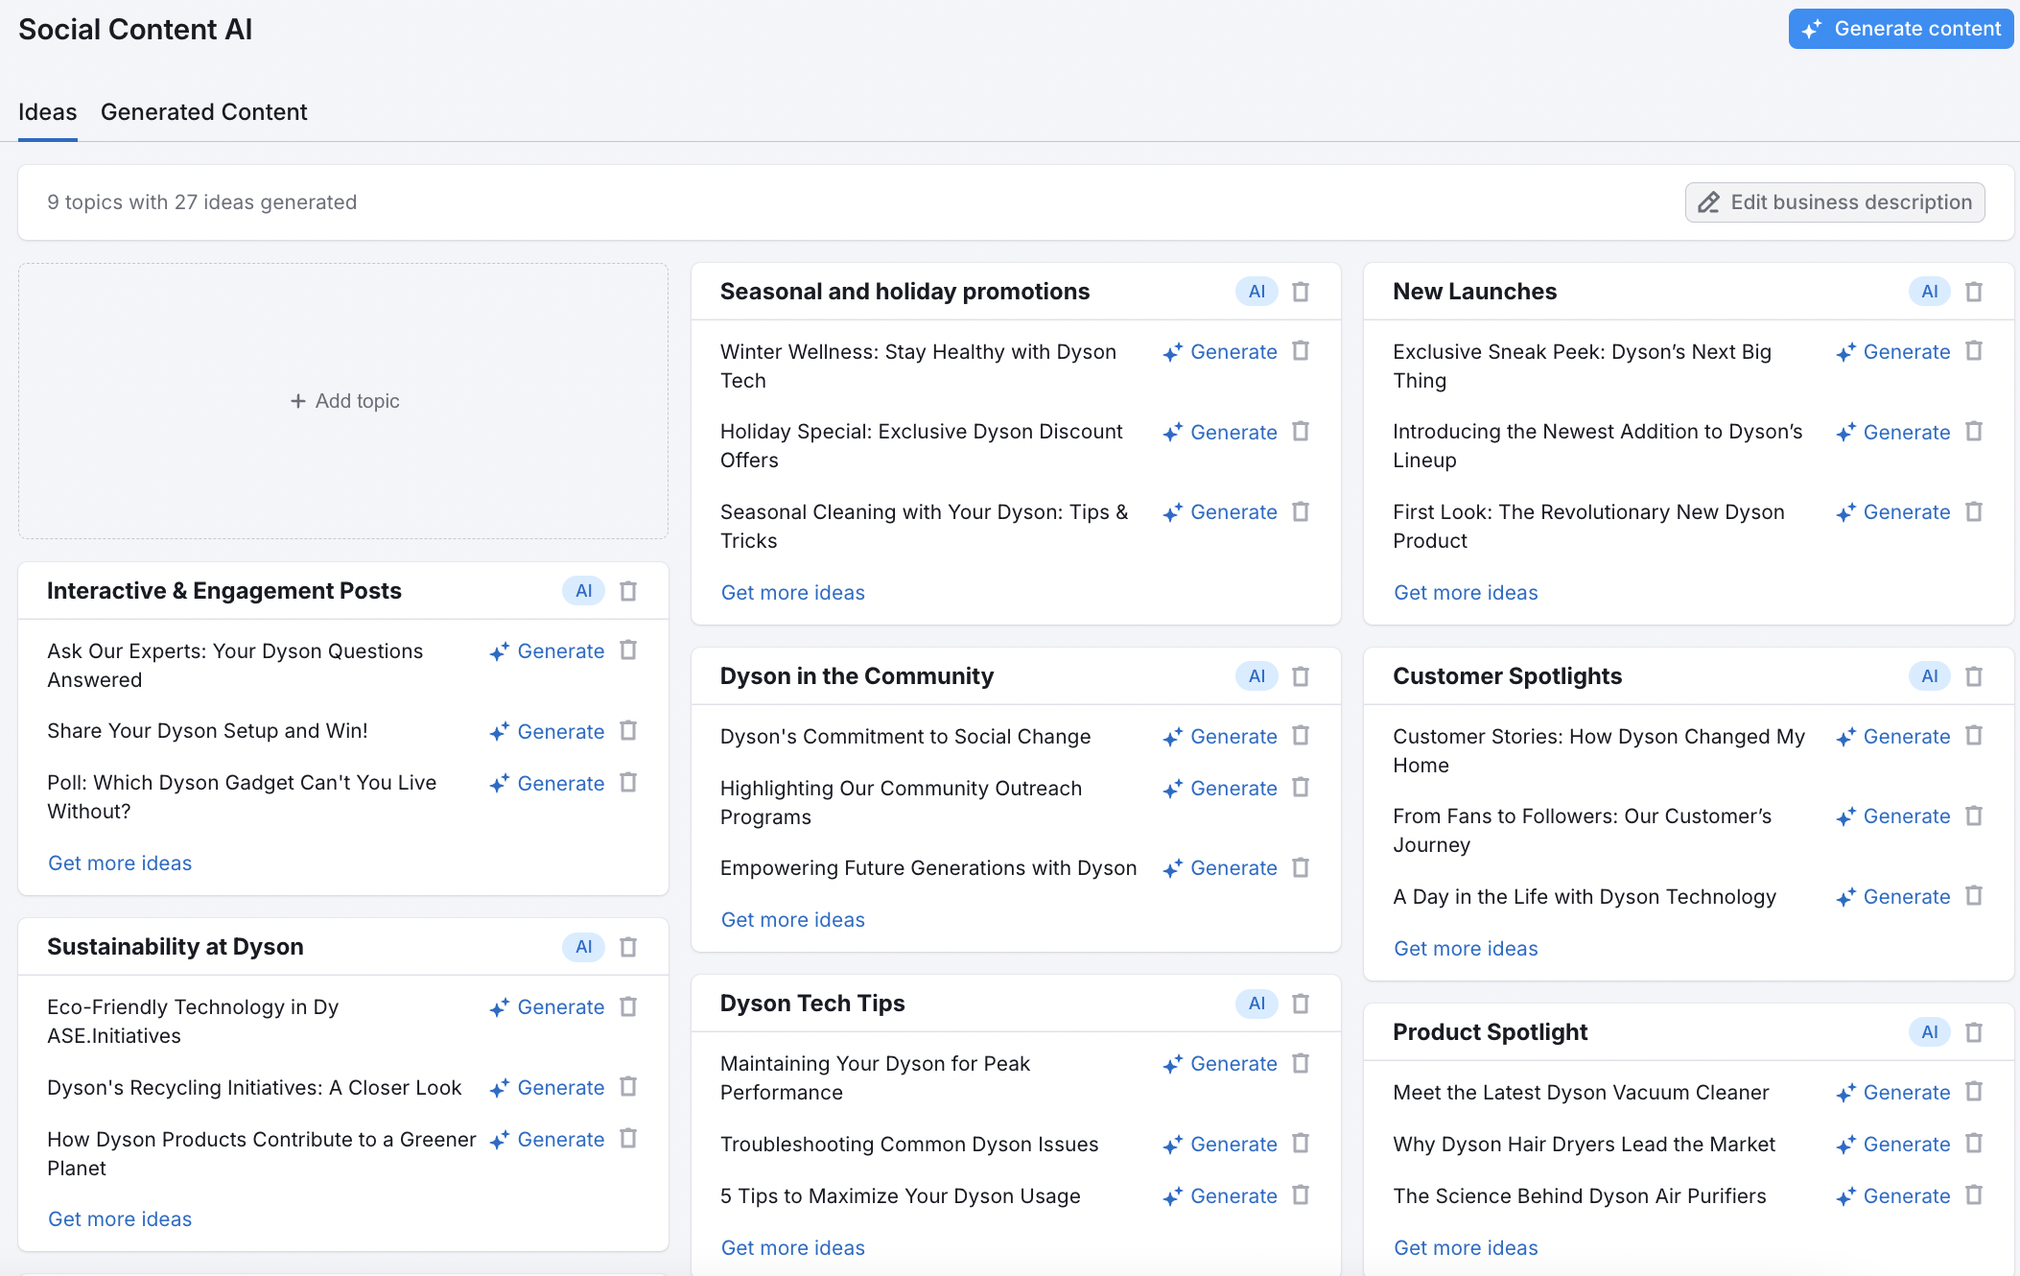Add a new topic card

pyautogui.click(x=343, y=400)
